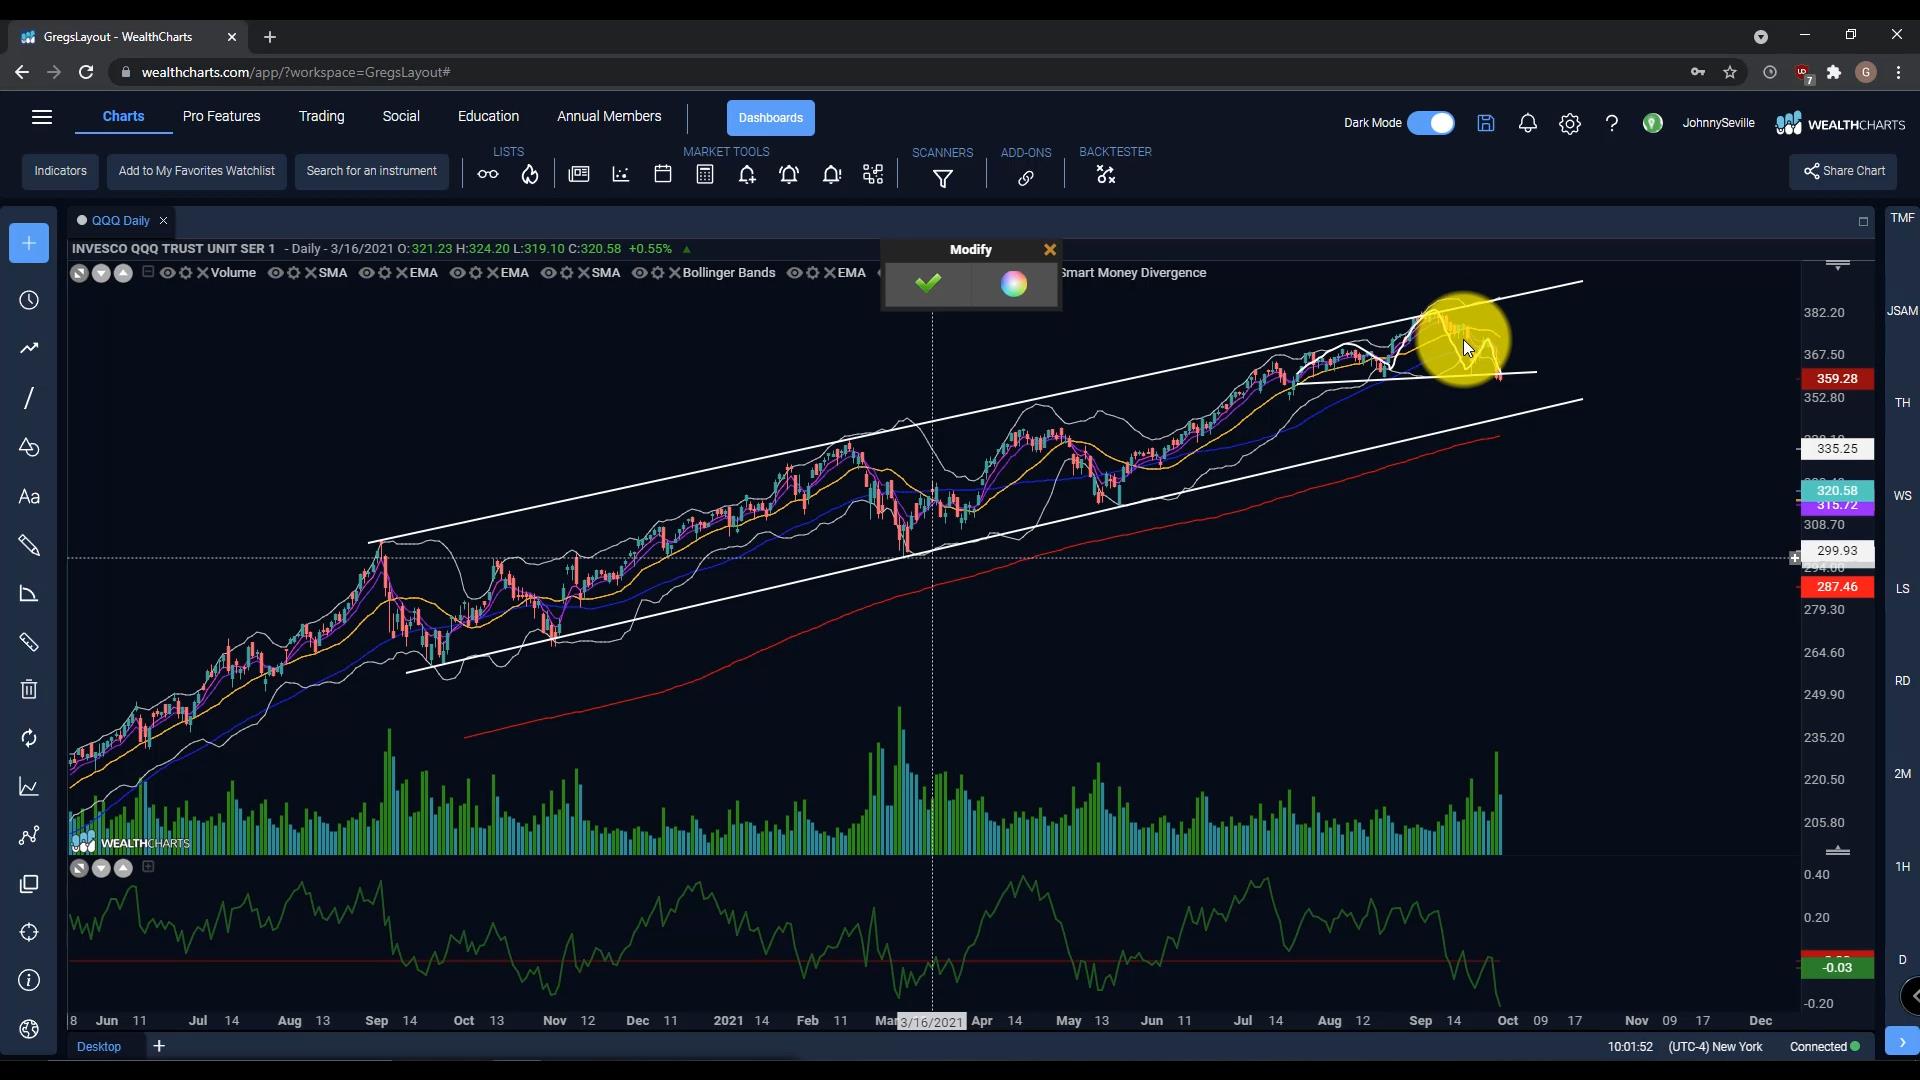
Task: Open the scatter chart tool icon
Action: [x=621, y=175]
